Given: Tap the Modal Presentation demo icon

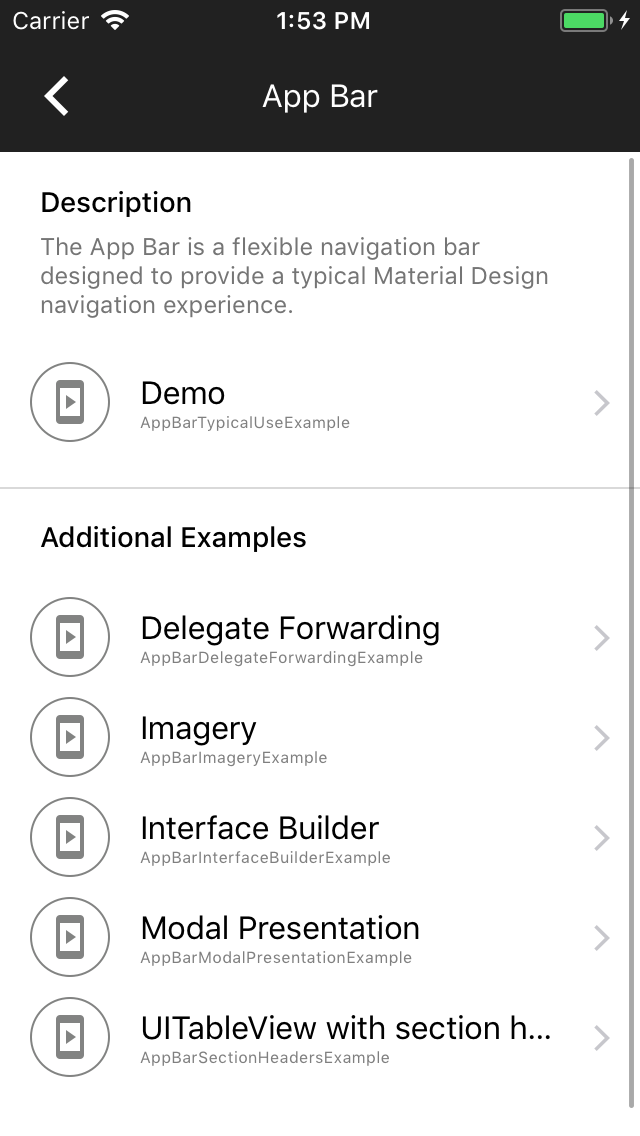Looking at the screenshot, I should tap(69, 937).
